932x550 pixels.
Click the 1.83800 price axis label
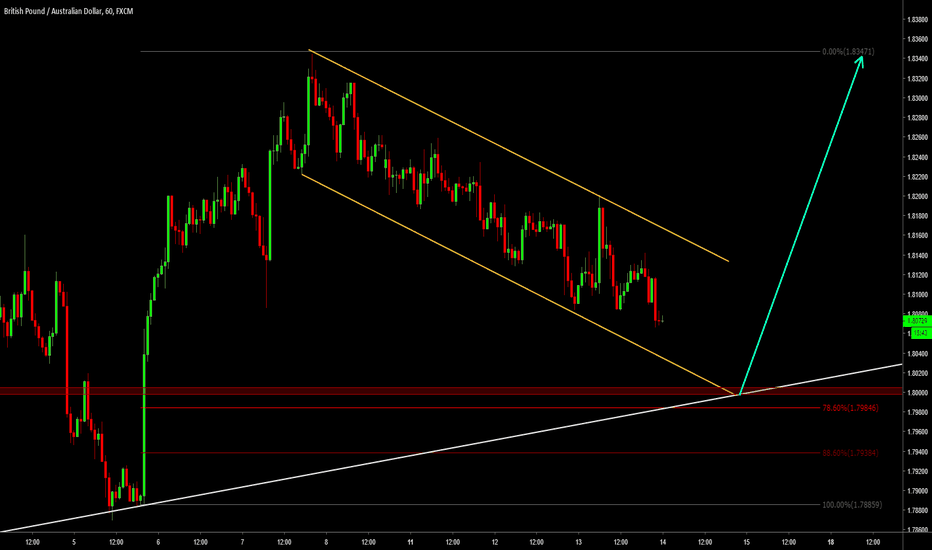(x=918, y=20)
